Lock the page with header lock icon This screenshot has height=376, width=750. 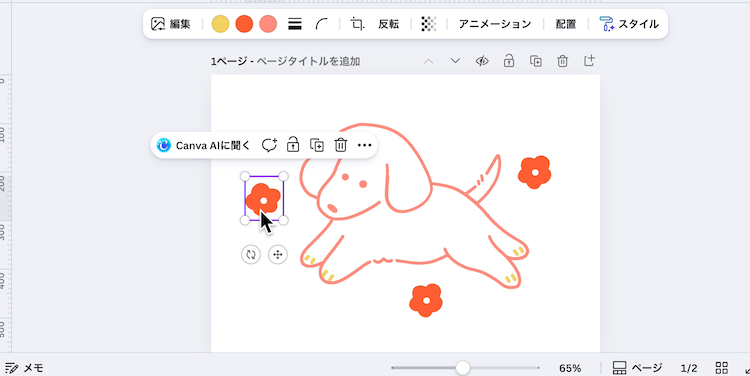[x=509, y=61]
